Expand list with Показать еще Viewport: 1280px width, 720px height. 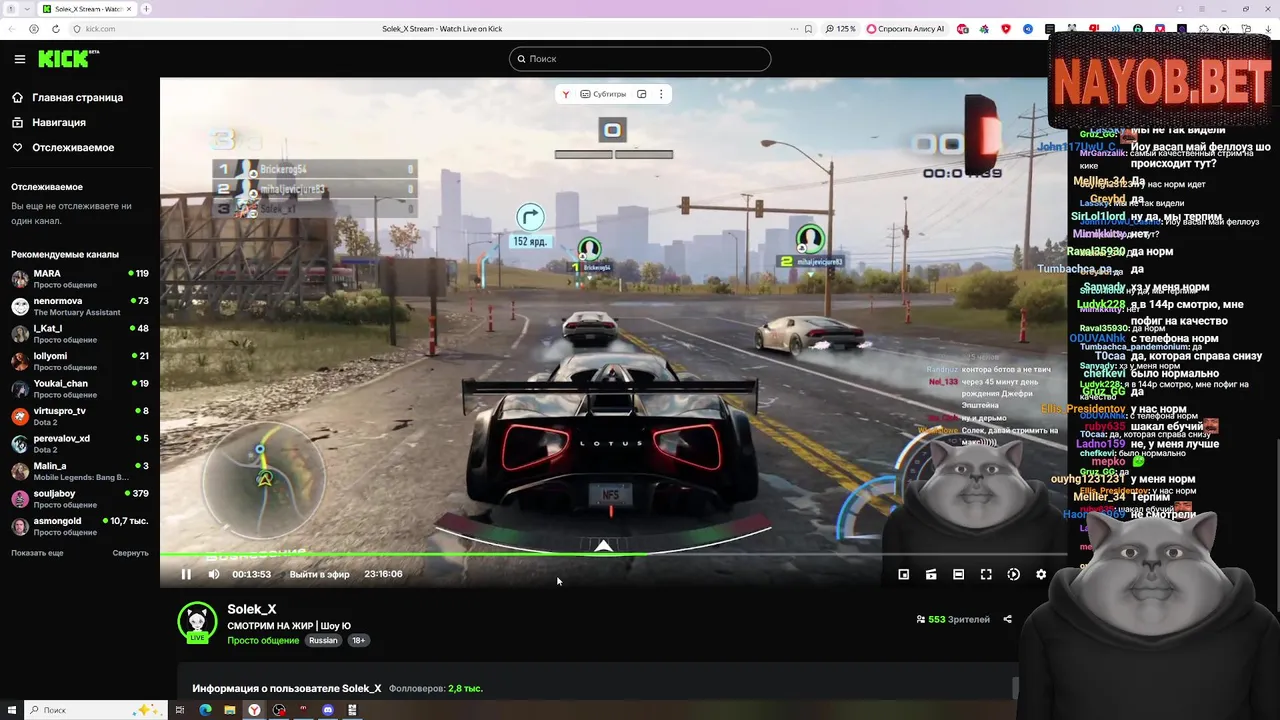(37, 553)
